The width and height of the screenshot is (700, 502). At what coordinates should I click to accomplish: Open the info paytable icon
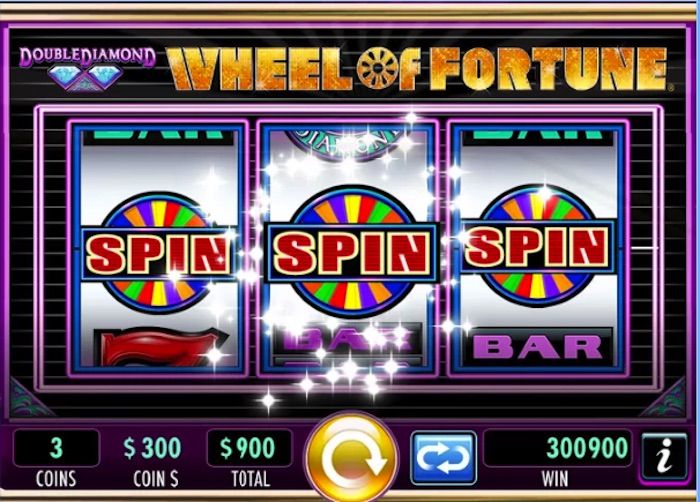[664, 456]
